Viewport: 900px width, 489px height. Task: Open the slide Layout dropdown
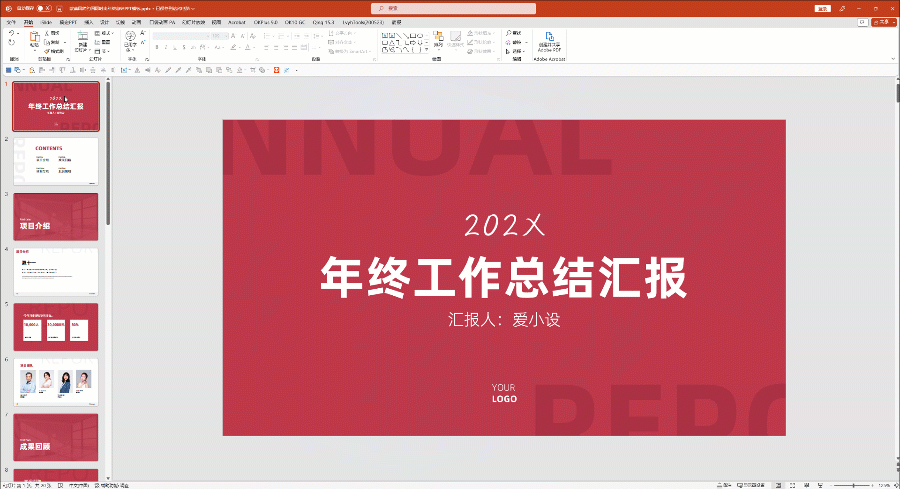pyautogui.click(x=104, y=33)
